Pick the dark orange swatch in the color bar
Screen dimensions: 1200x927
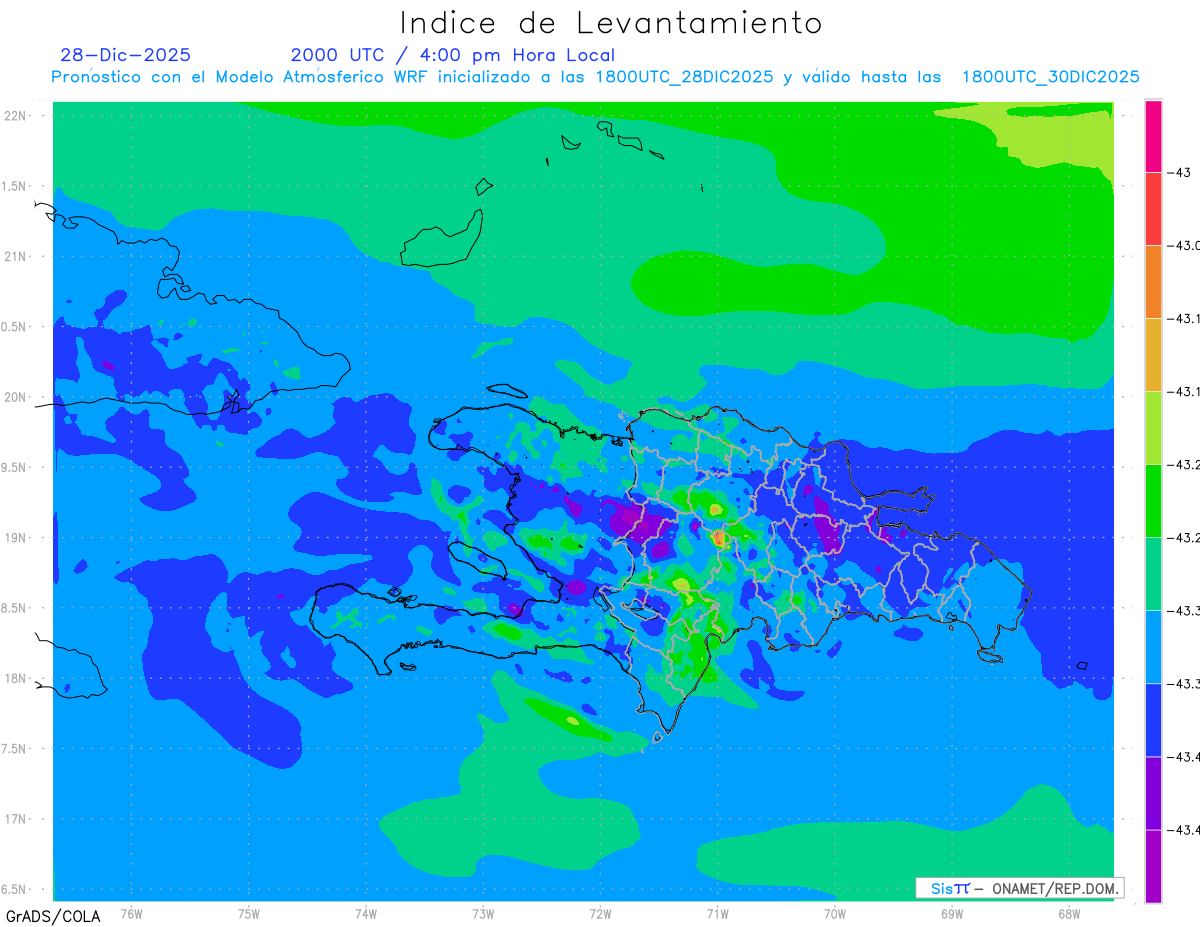click(1153, 282)
